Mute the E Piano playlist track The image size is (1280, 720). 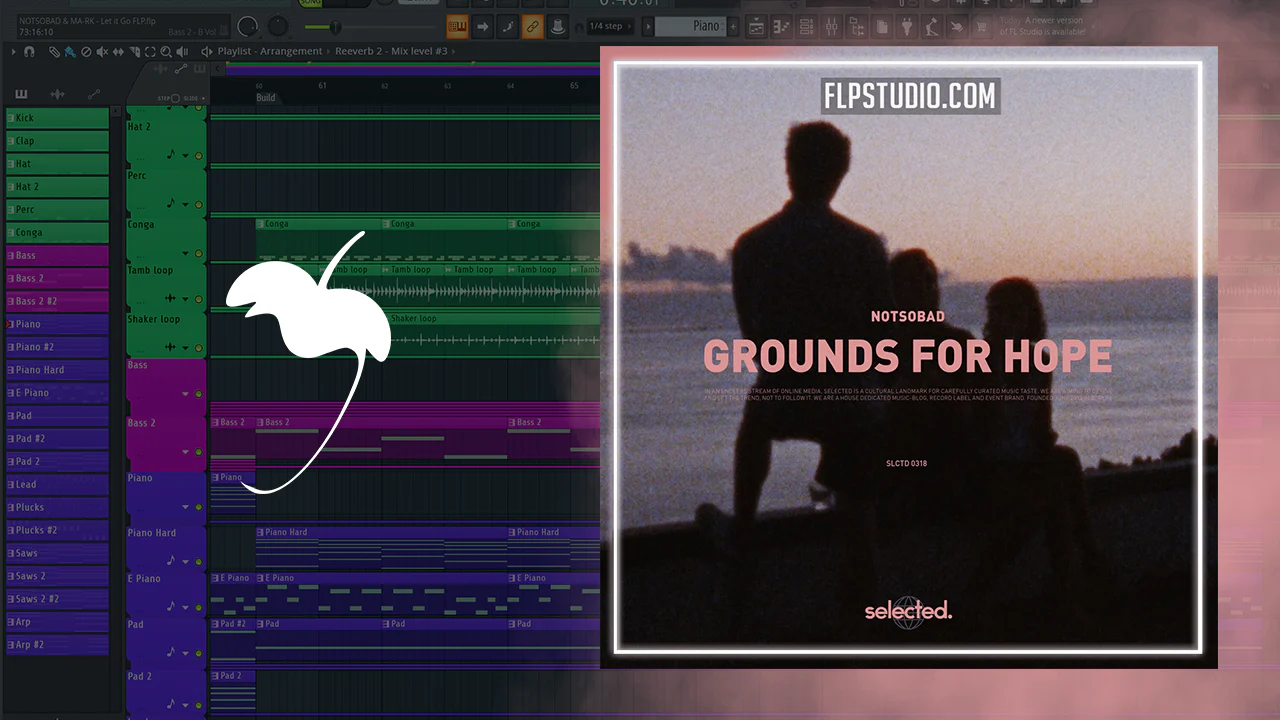(x=199, y=607)
